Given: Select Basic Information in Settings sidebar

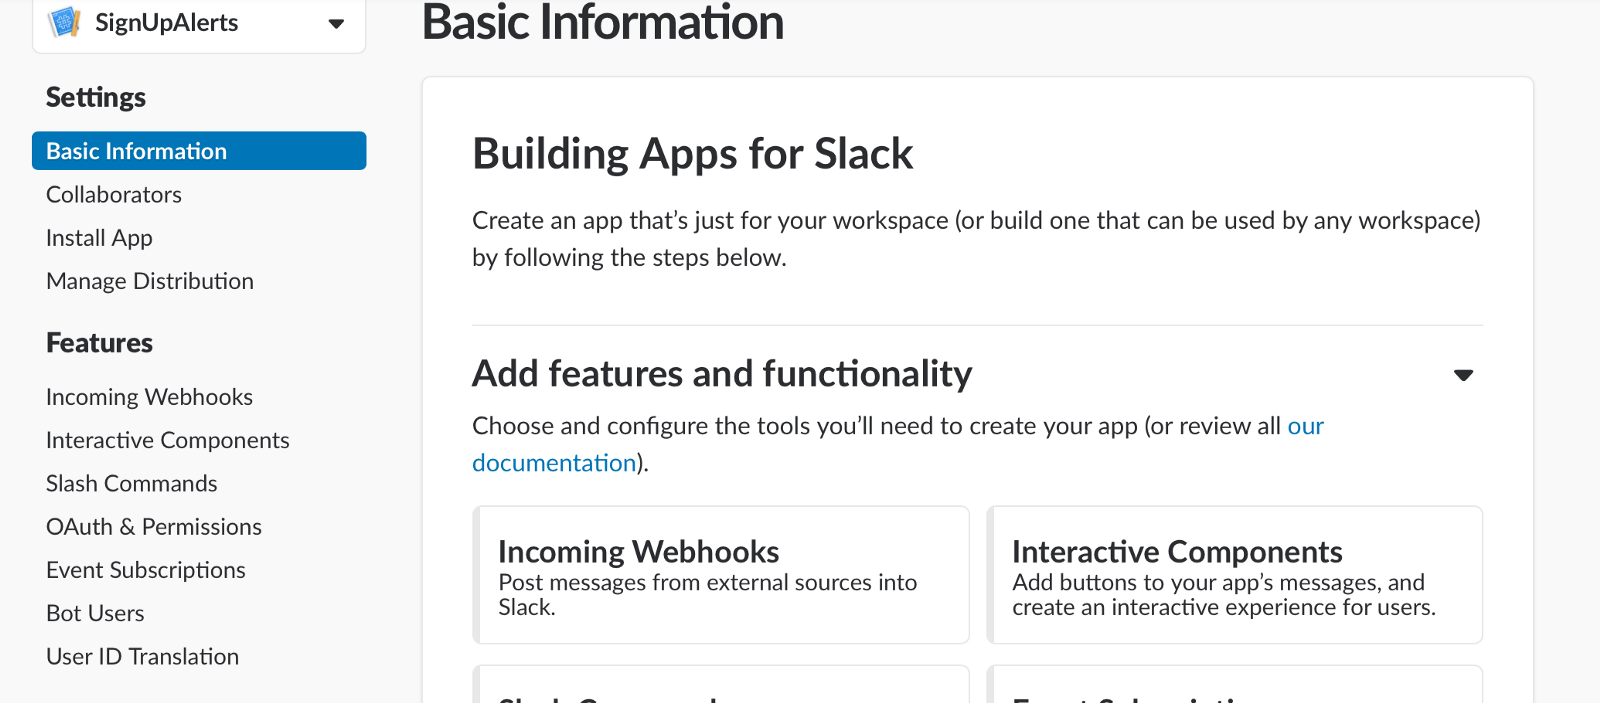Looking at the screenshot, I should click(199, 151).
